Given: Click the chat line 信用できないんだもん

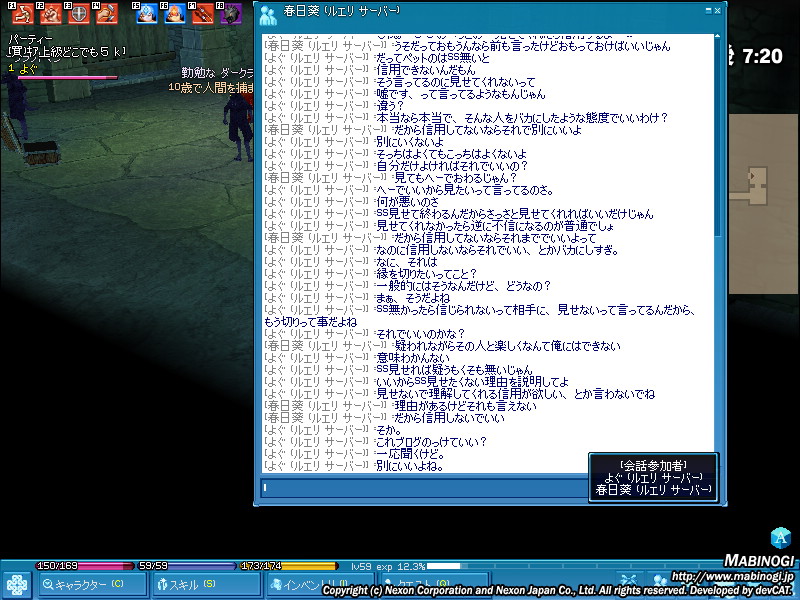Looking at the screenshot, I should [x=426, y=70].
